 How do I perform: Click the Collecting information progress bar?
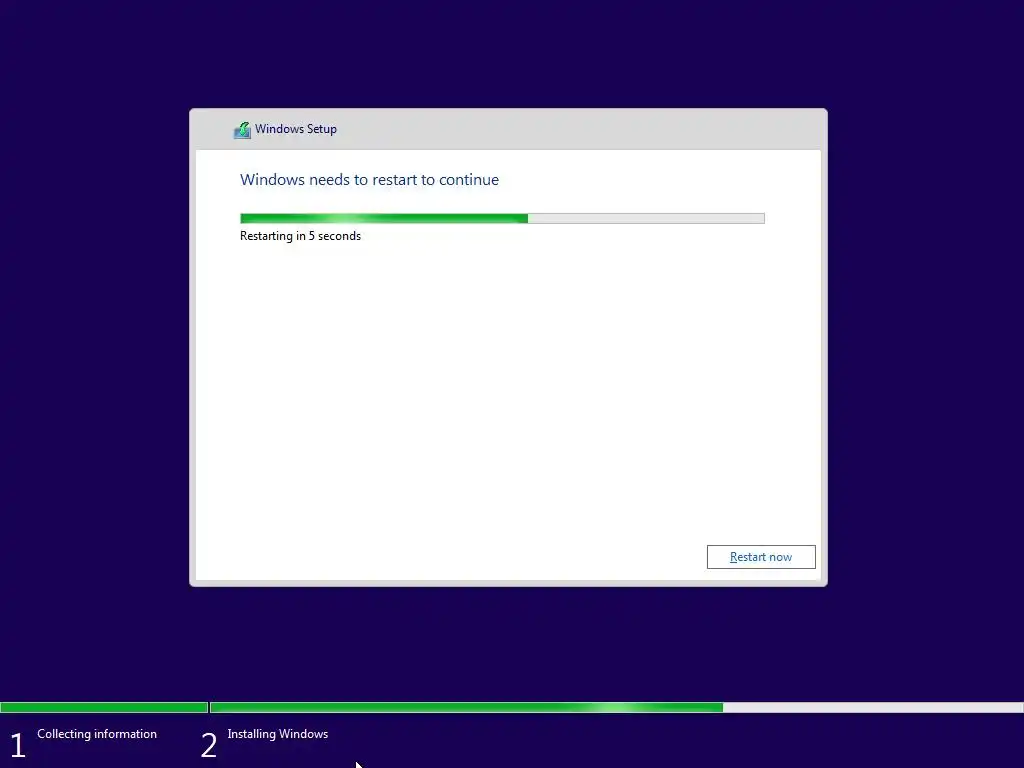104,707
